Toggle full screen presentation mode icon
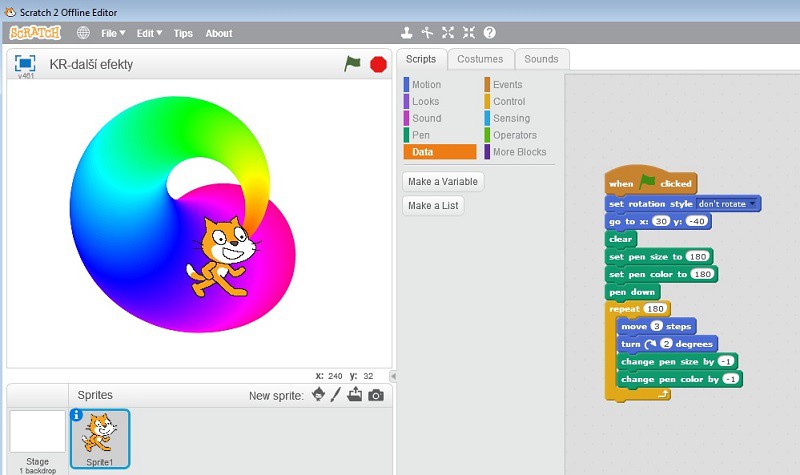Viewport: 800px width, 475px height. (25, 63)
